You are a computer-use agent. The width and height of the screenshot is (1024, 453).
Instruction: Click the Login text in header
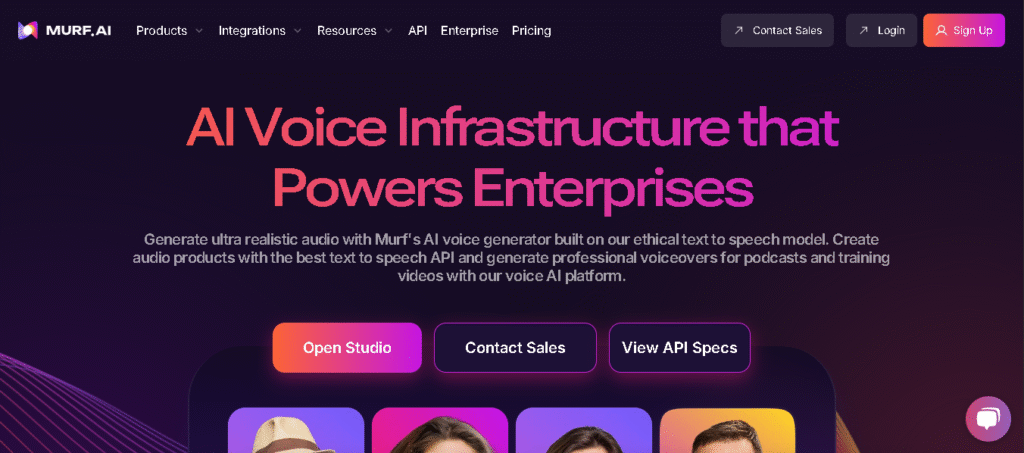[x=891, y=30]
